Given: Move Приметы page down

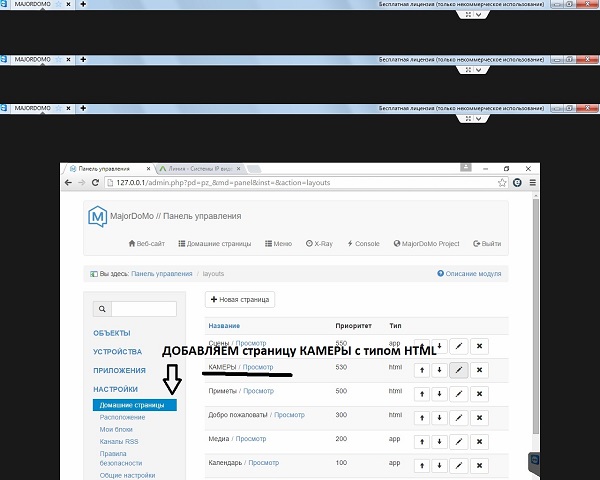Looking at the screenshot, I should click(439, 394).
